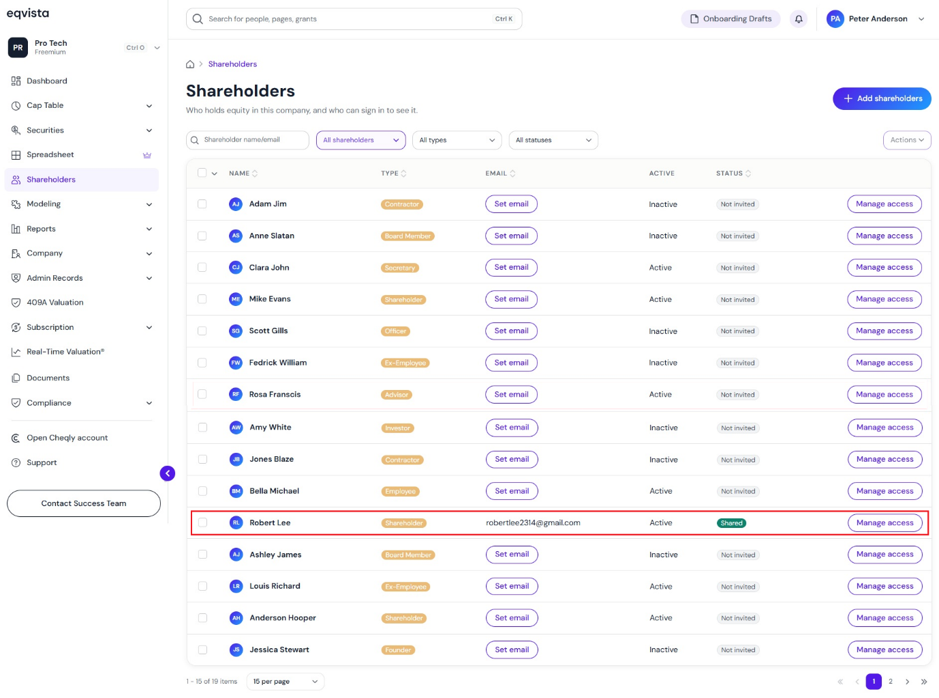Sort by the Email column arrows
This screenshot has width=939, height=698.
513,174
